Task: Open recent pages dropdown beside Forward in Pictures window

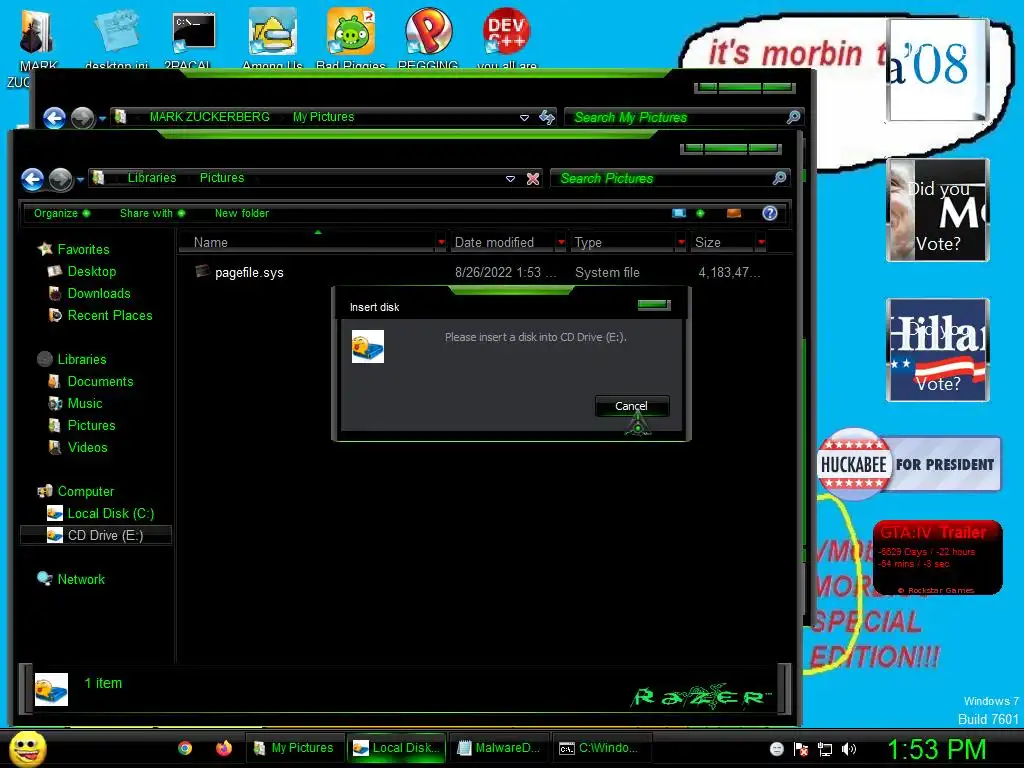Action: (x=80, y=179)
